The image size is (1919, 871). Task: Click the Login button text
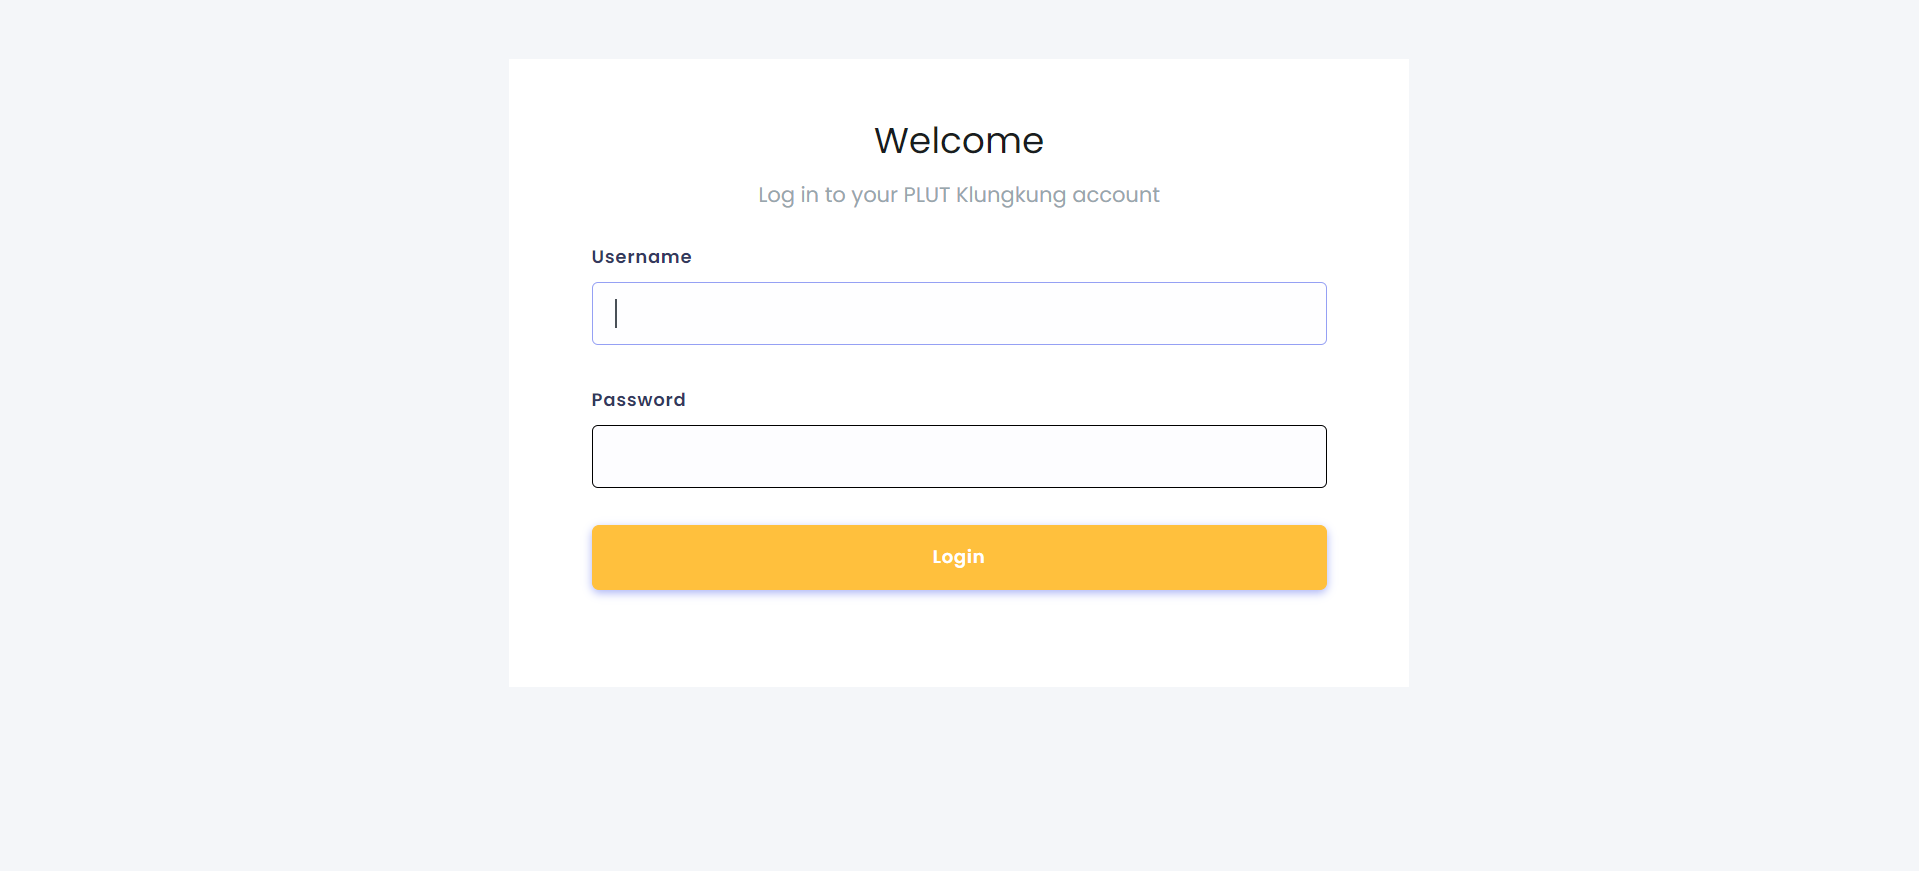958,557
